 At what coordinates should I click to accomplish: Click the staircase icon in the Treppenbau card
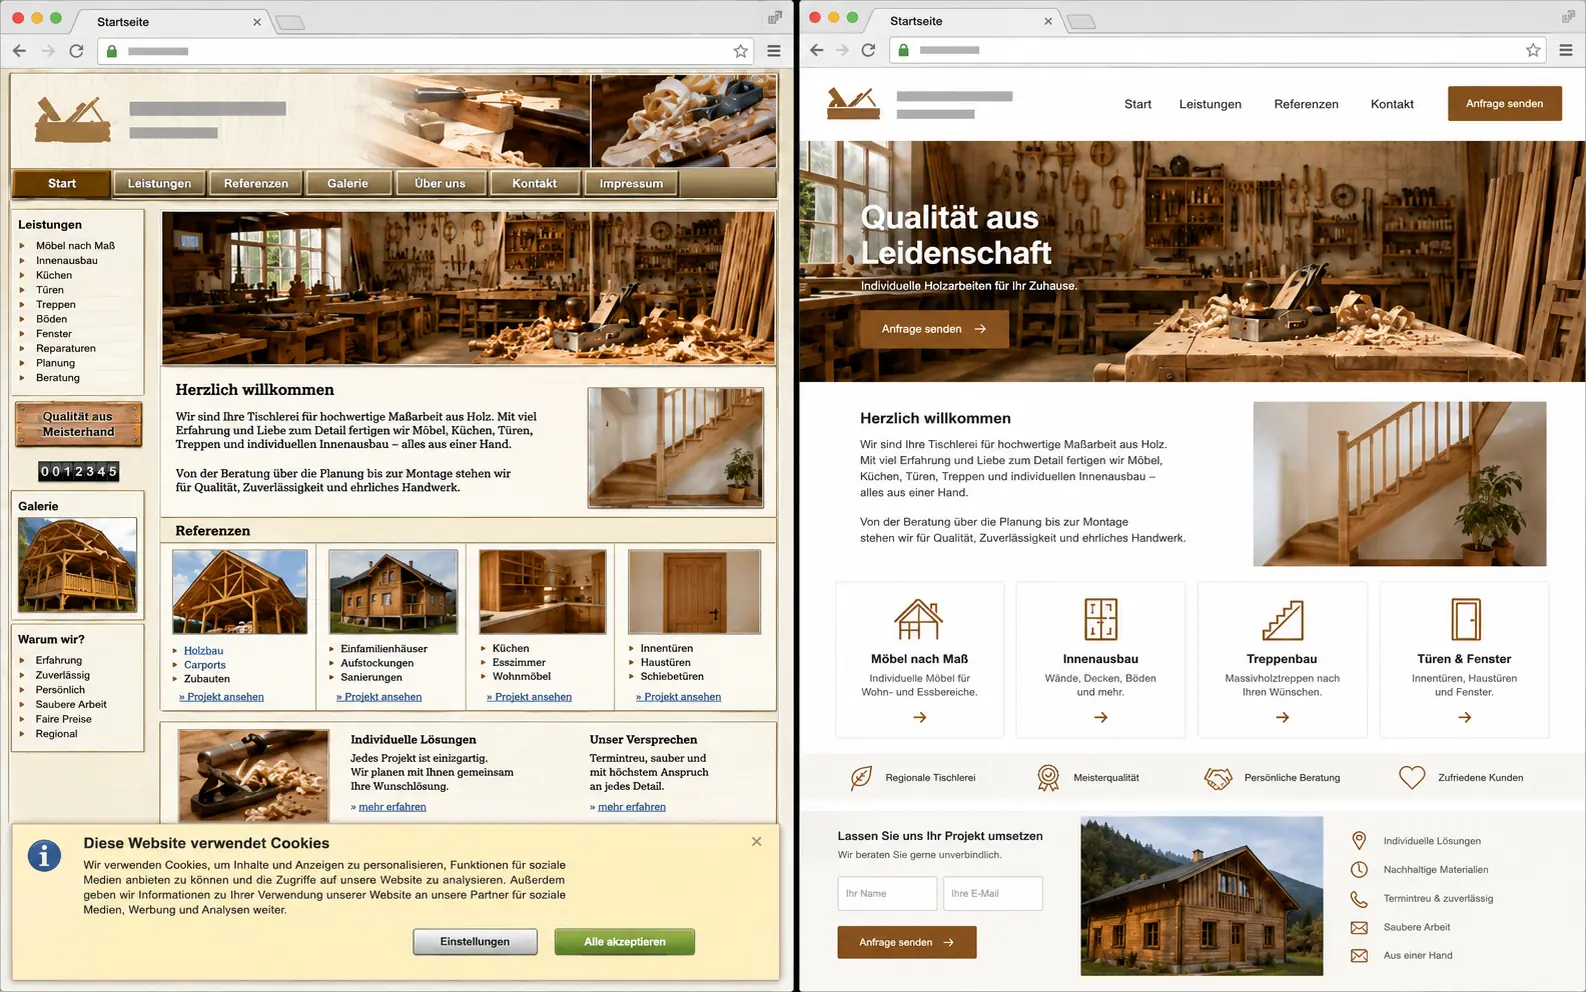(x=1282, y=620)
